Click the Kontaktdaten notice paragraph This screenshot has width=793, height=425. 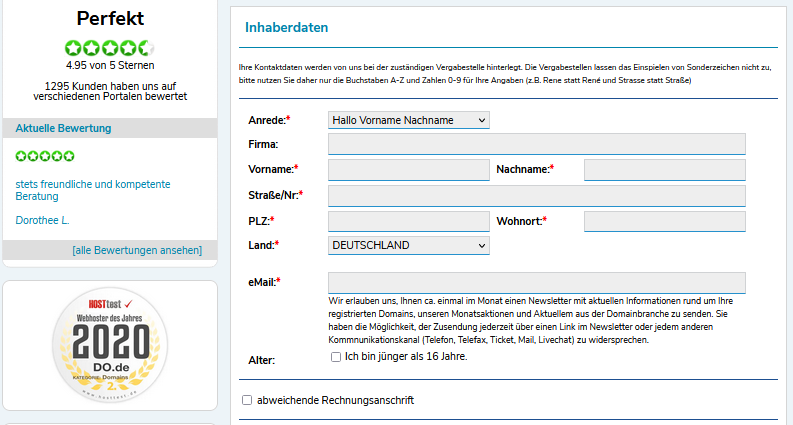point(505,74)
